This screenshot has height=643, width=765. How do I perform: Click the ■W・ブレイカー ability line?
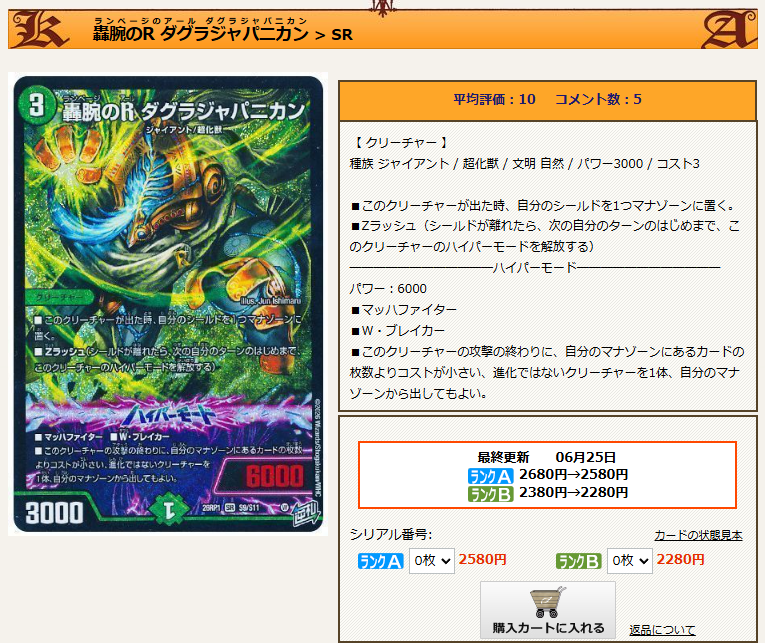click(398, 331)
